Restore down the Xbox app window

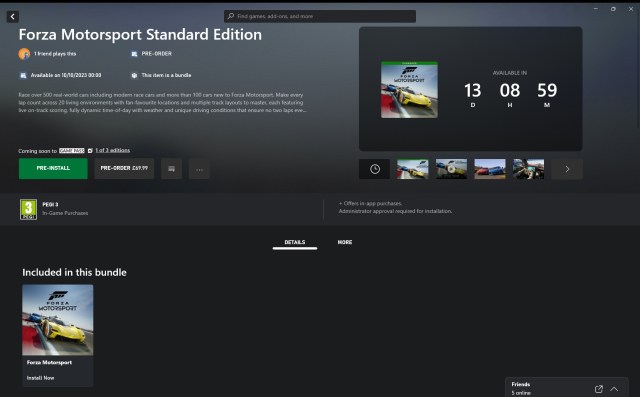point(613,9)
